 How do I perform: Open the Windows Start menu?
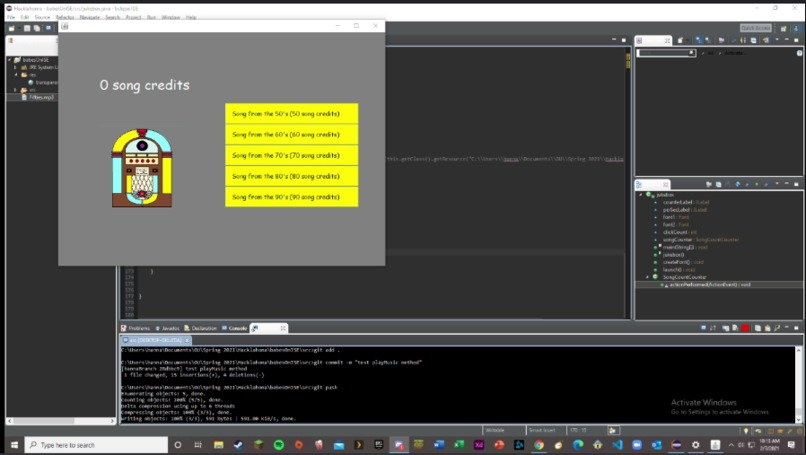pyautogui.click(x=14, y=445)
